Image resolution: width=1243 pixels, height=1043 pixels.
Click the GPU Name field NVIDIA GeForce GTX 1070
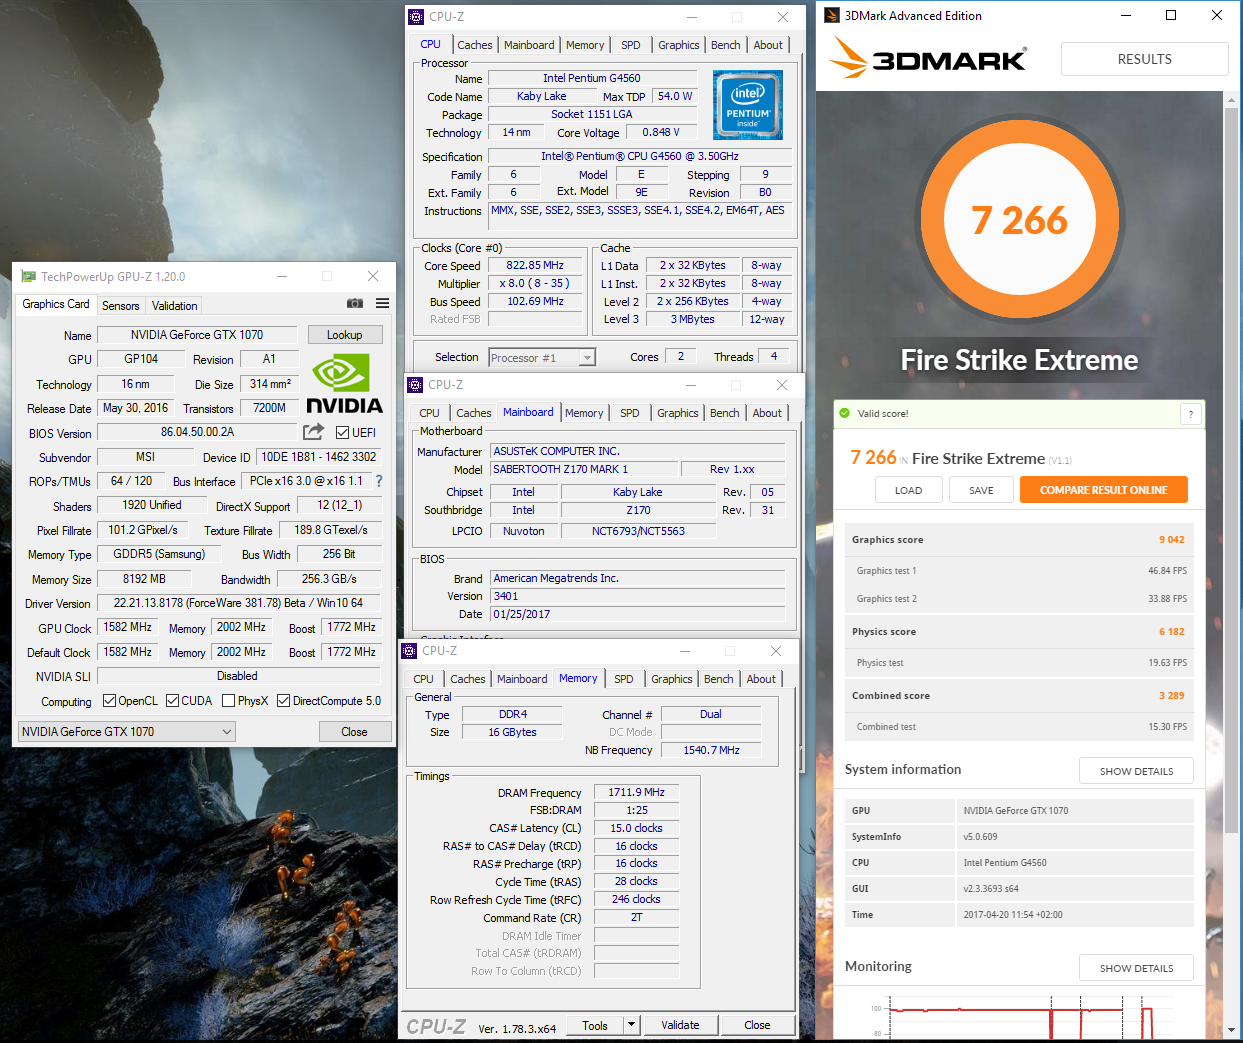click(x=197, y=335)
